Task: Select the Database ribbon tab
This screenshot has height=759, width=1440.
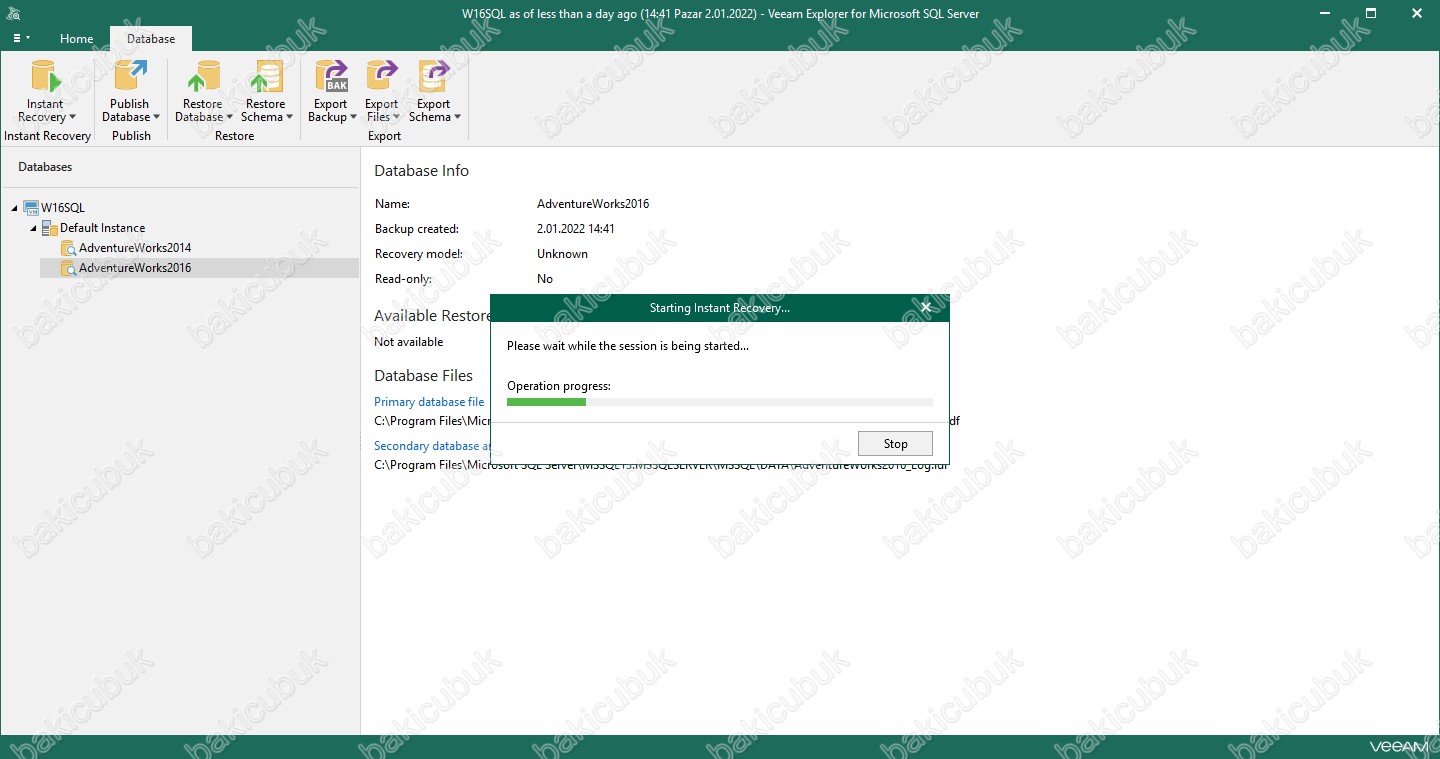Action: pyautogui.click(x=151, y=39)
